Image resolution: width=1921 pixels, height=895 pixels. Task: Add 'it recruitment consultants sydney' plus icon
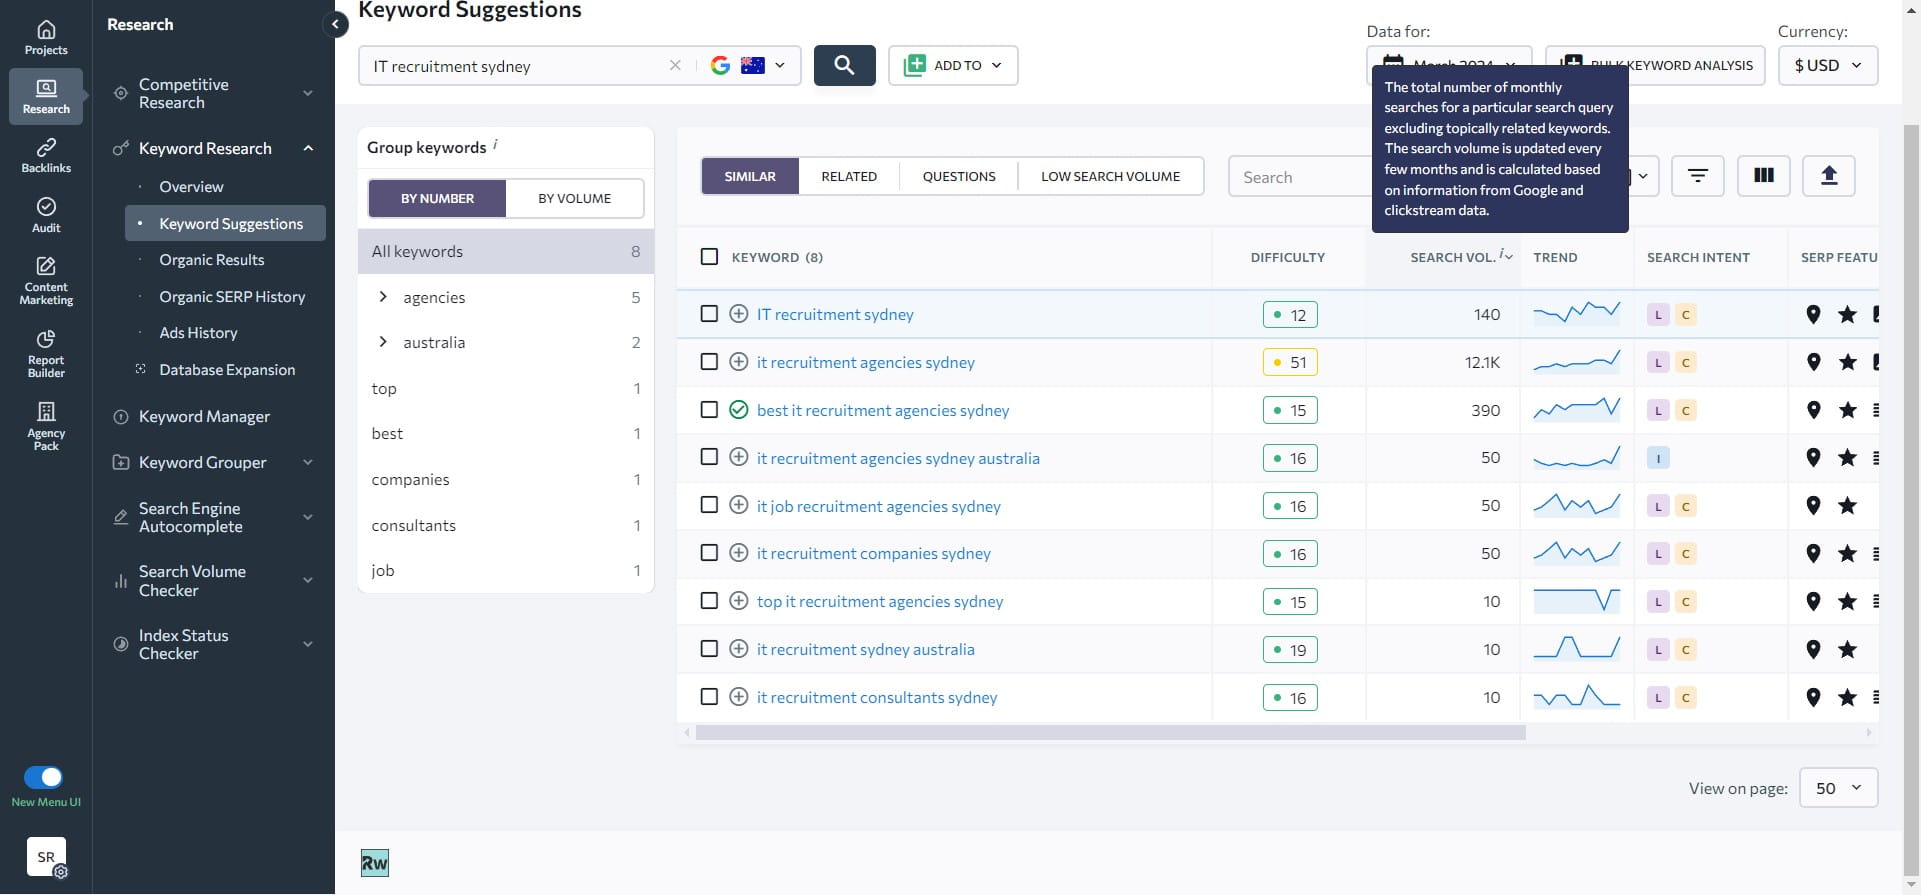[x=738, y=697]
